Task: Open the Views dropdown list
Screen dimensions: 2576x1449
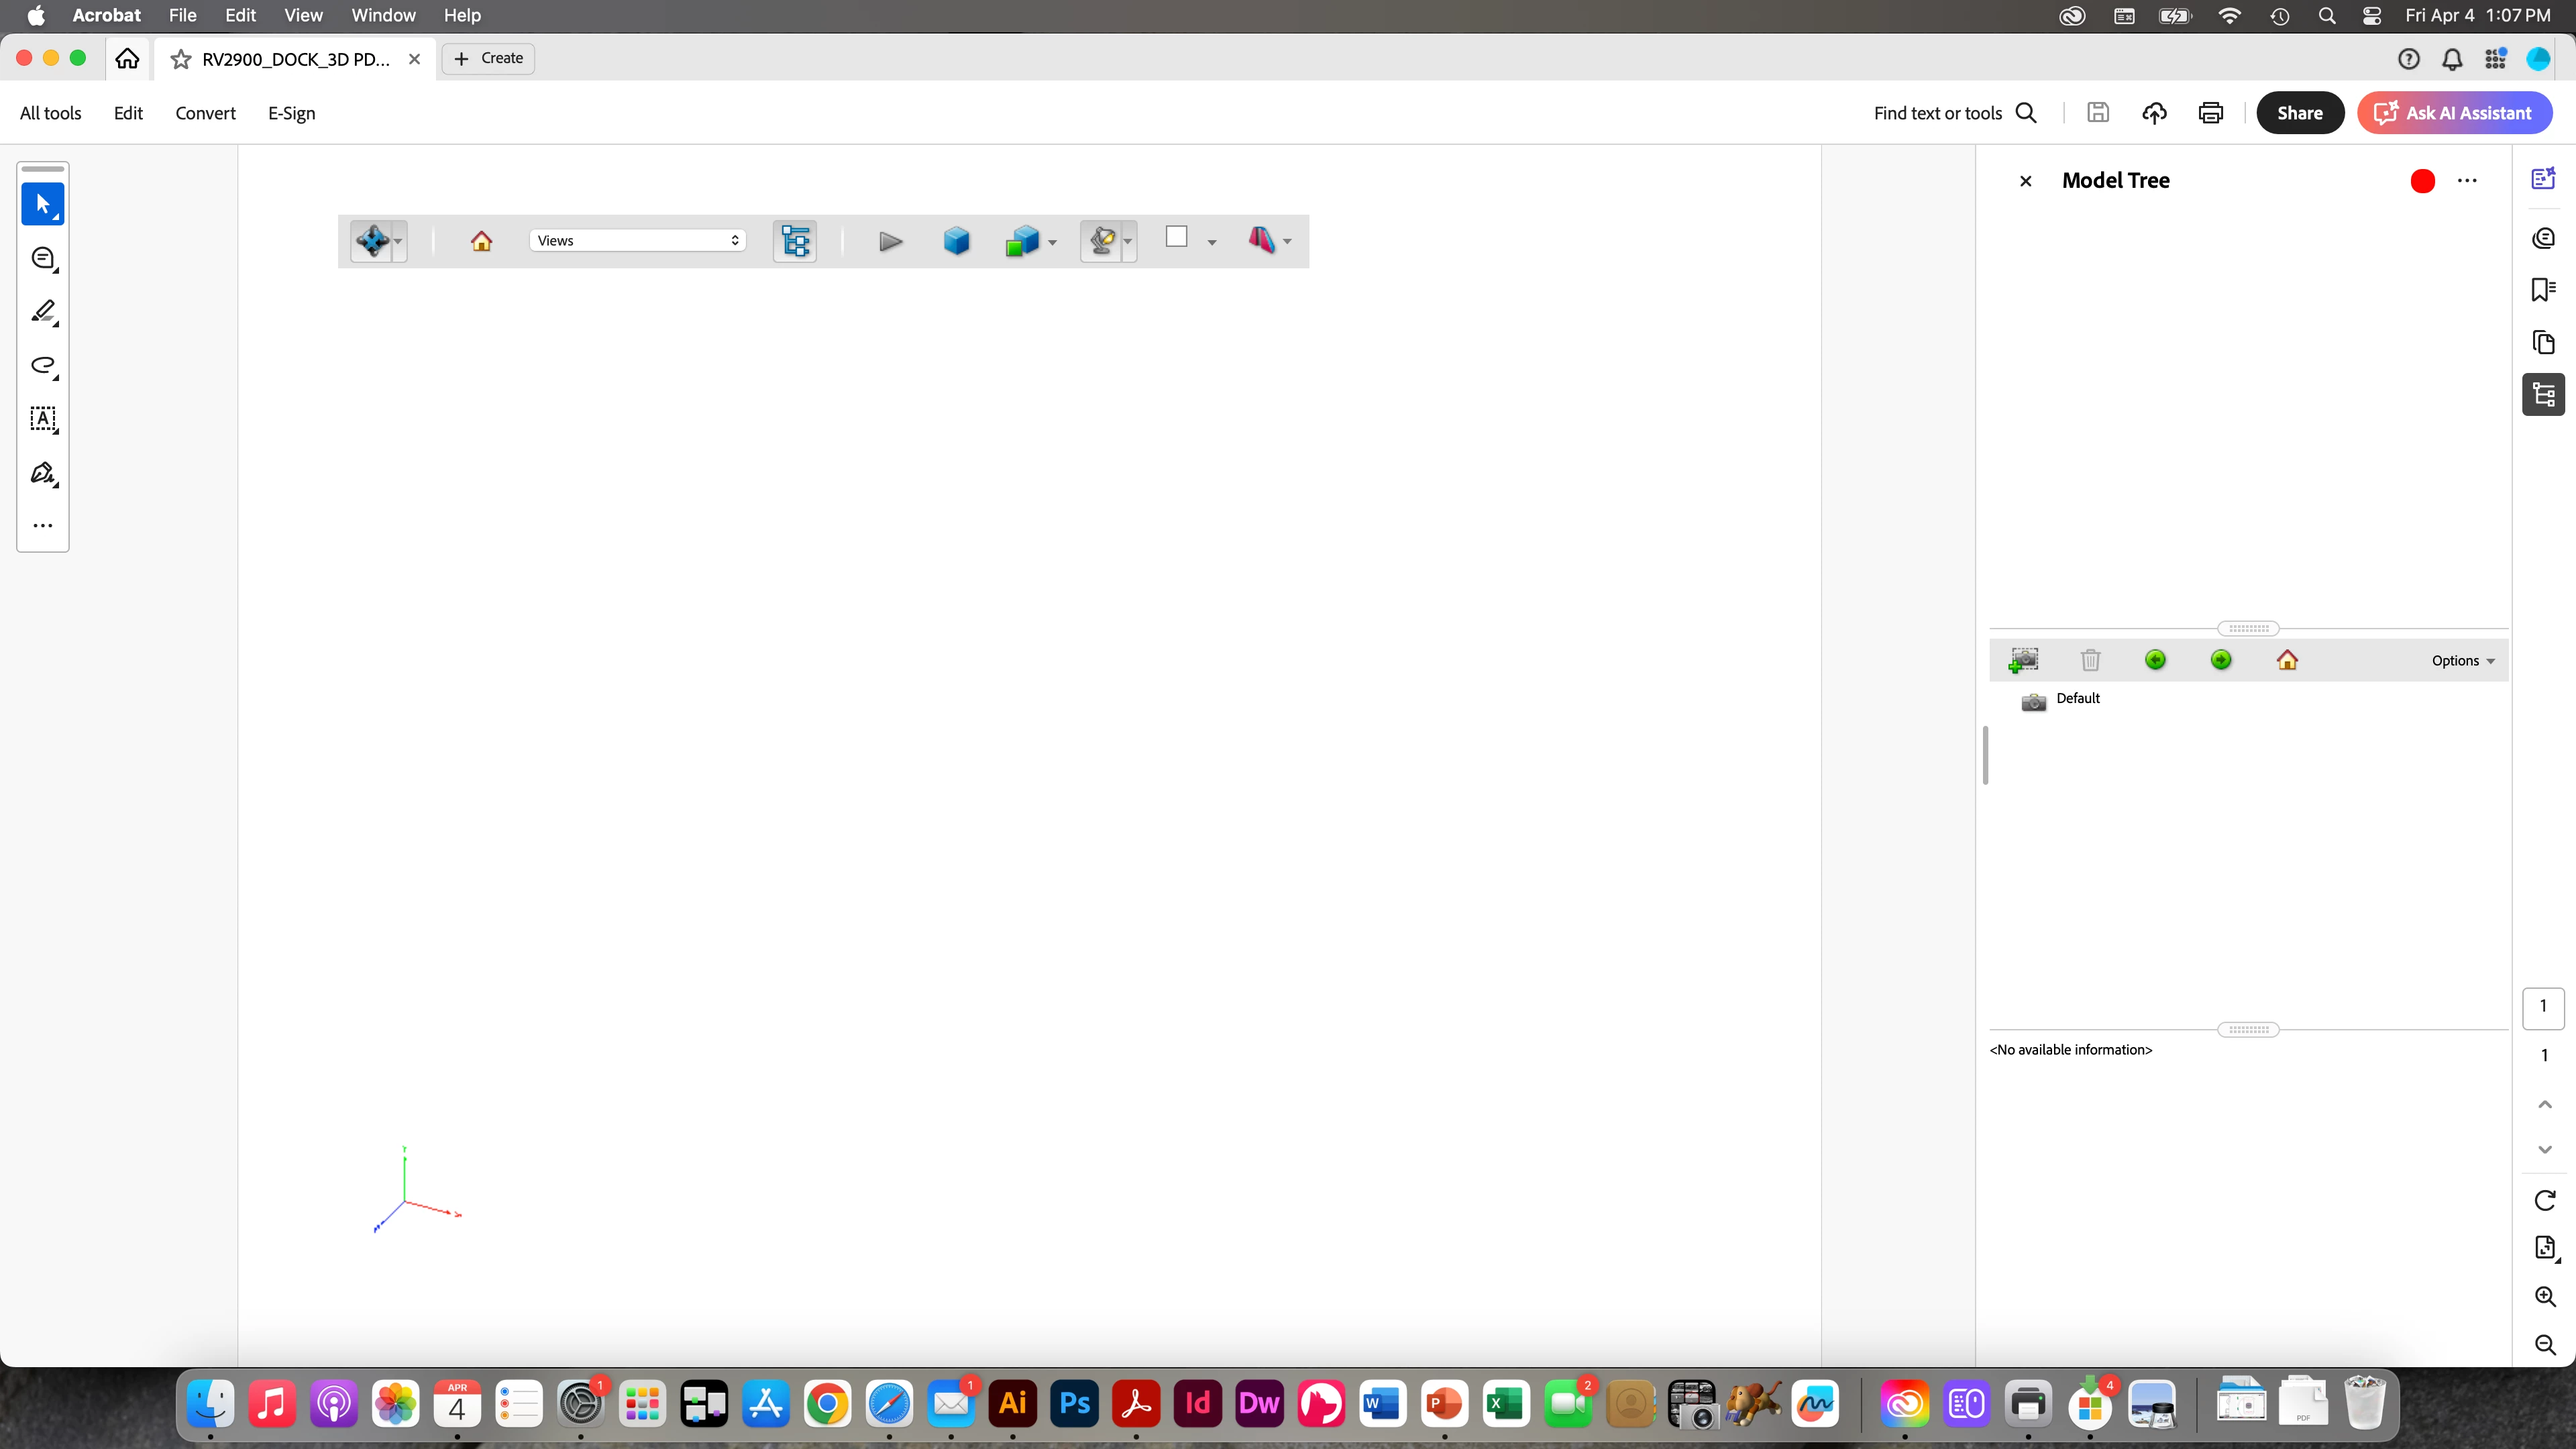Action: (x=637, y=240)
